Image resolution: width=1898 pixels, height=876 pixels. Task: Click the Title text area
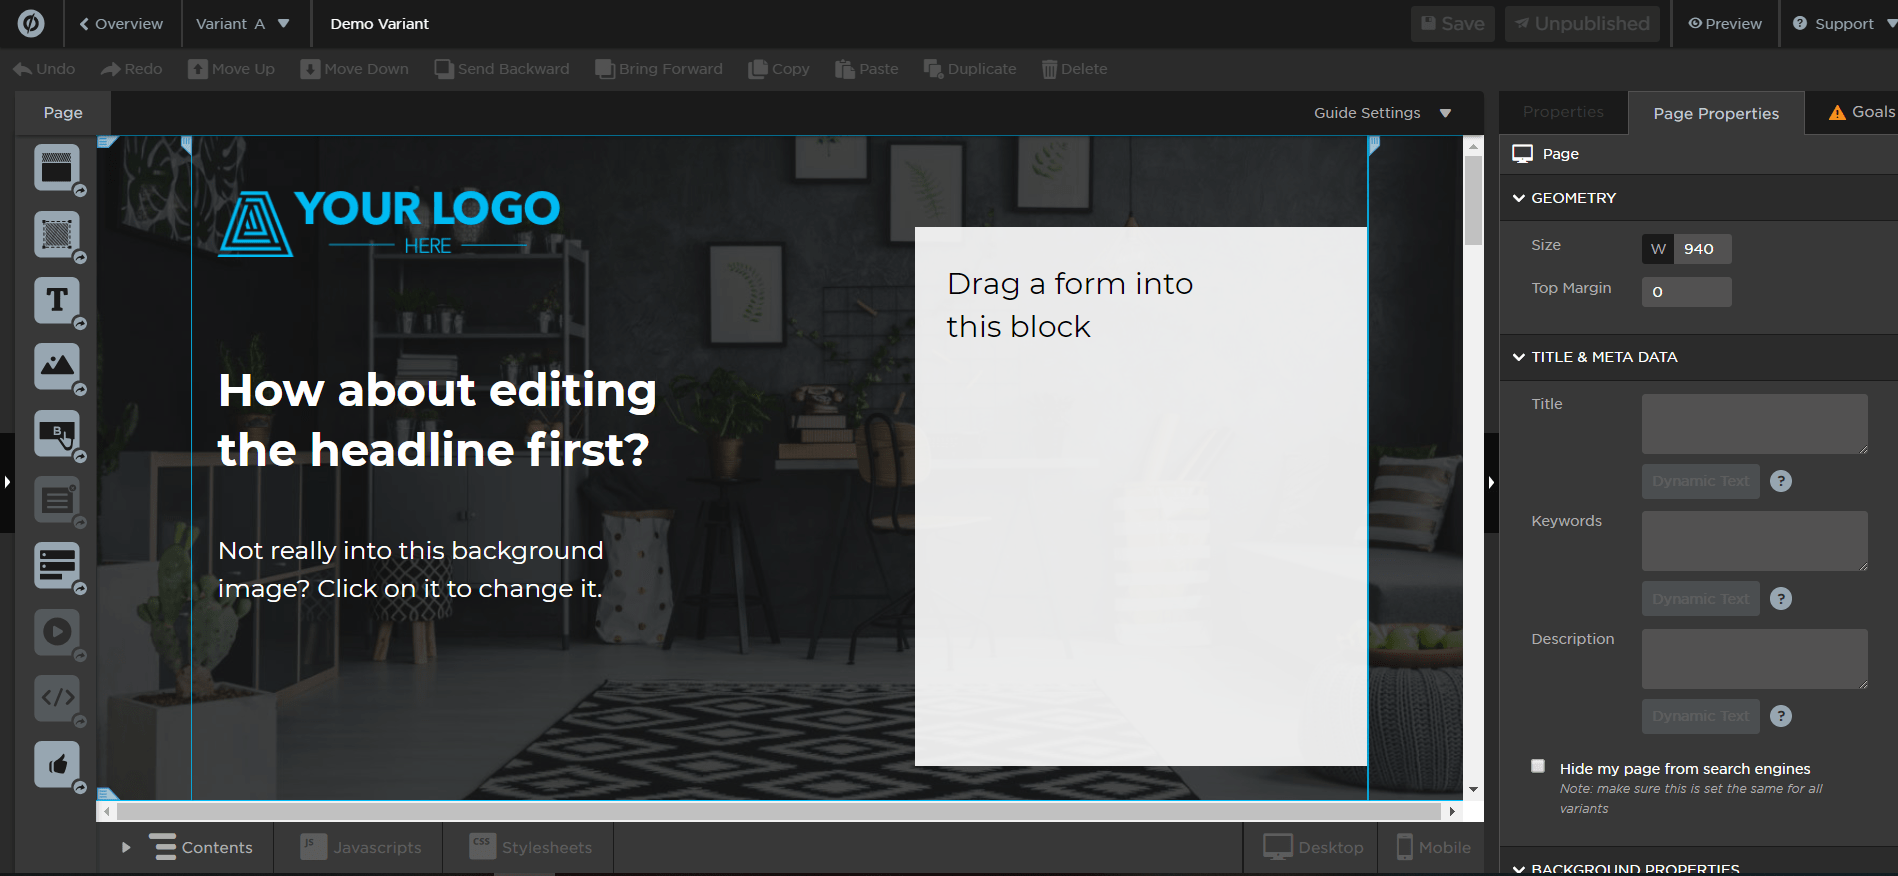(1754, 424)
